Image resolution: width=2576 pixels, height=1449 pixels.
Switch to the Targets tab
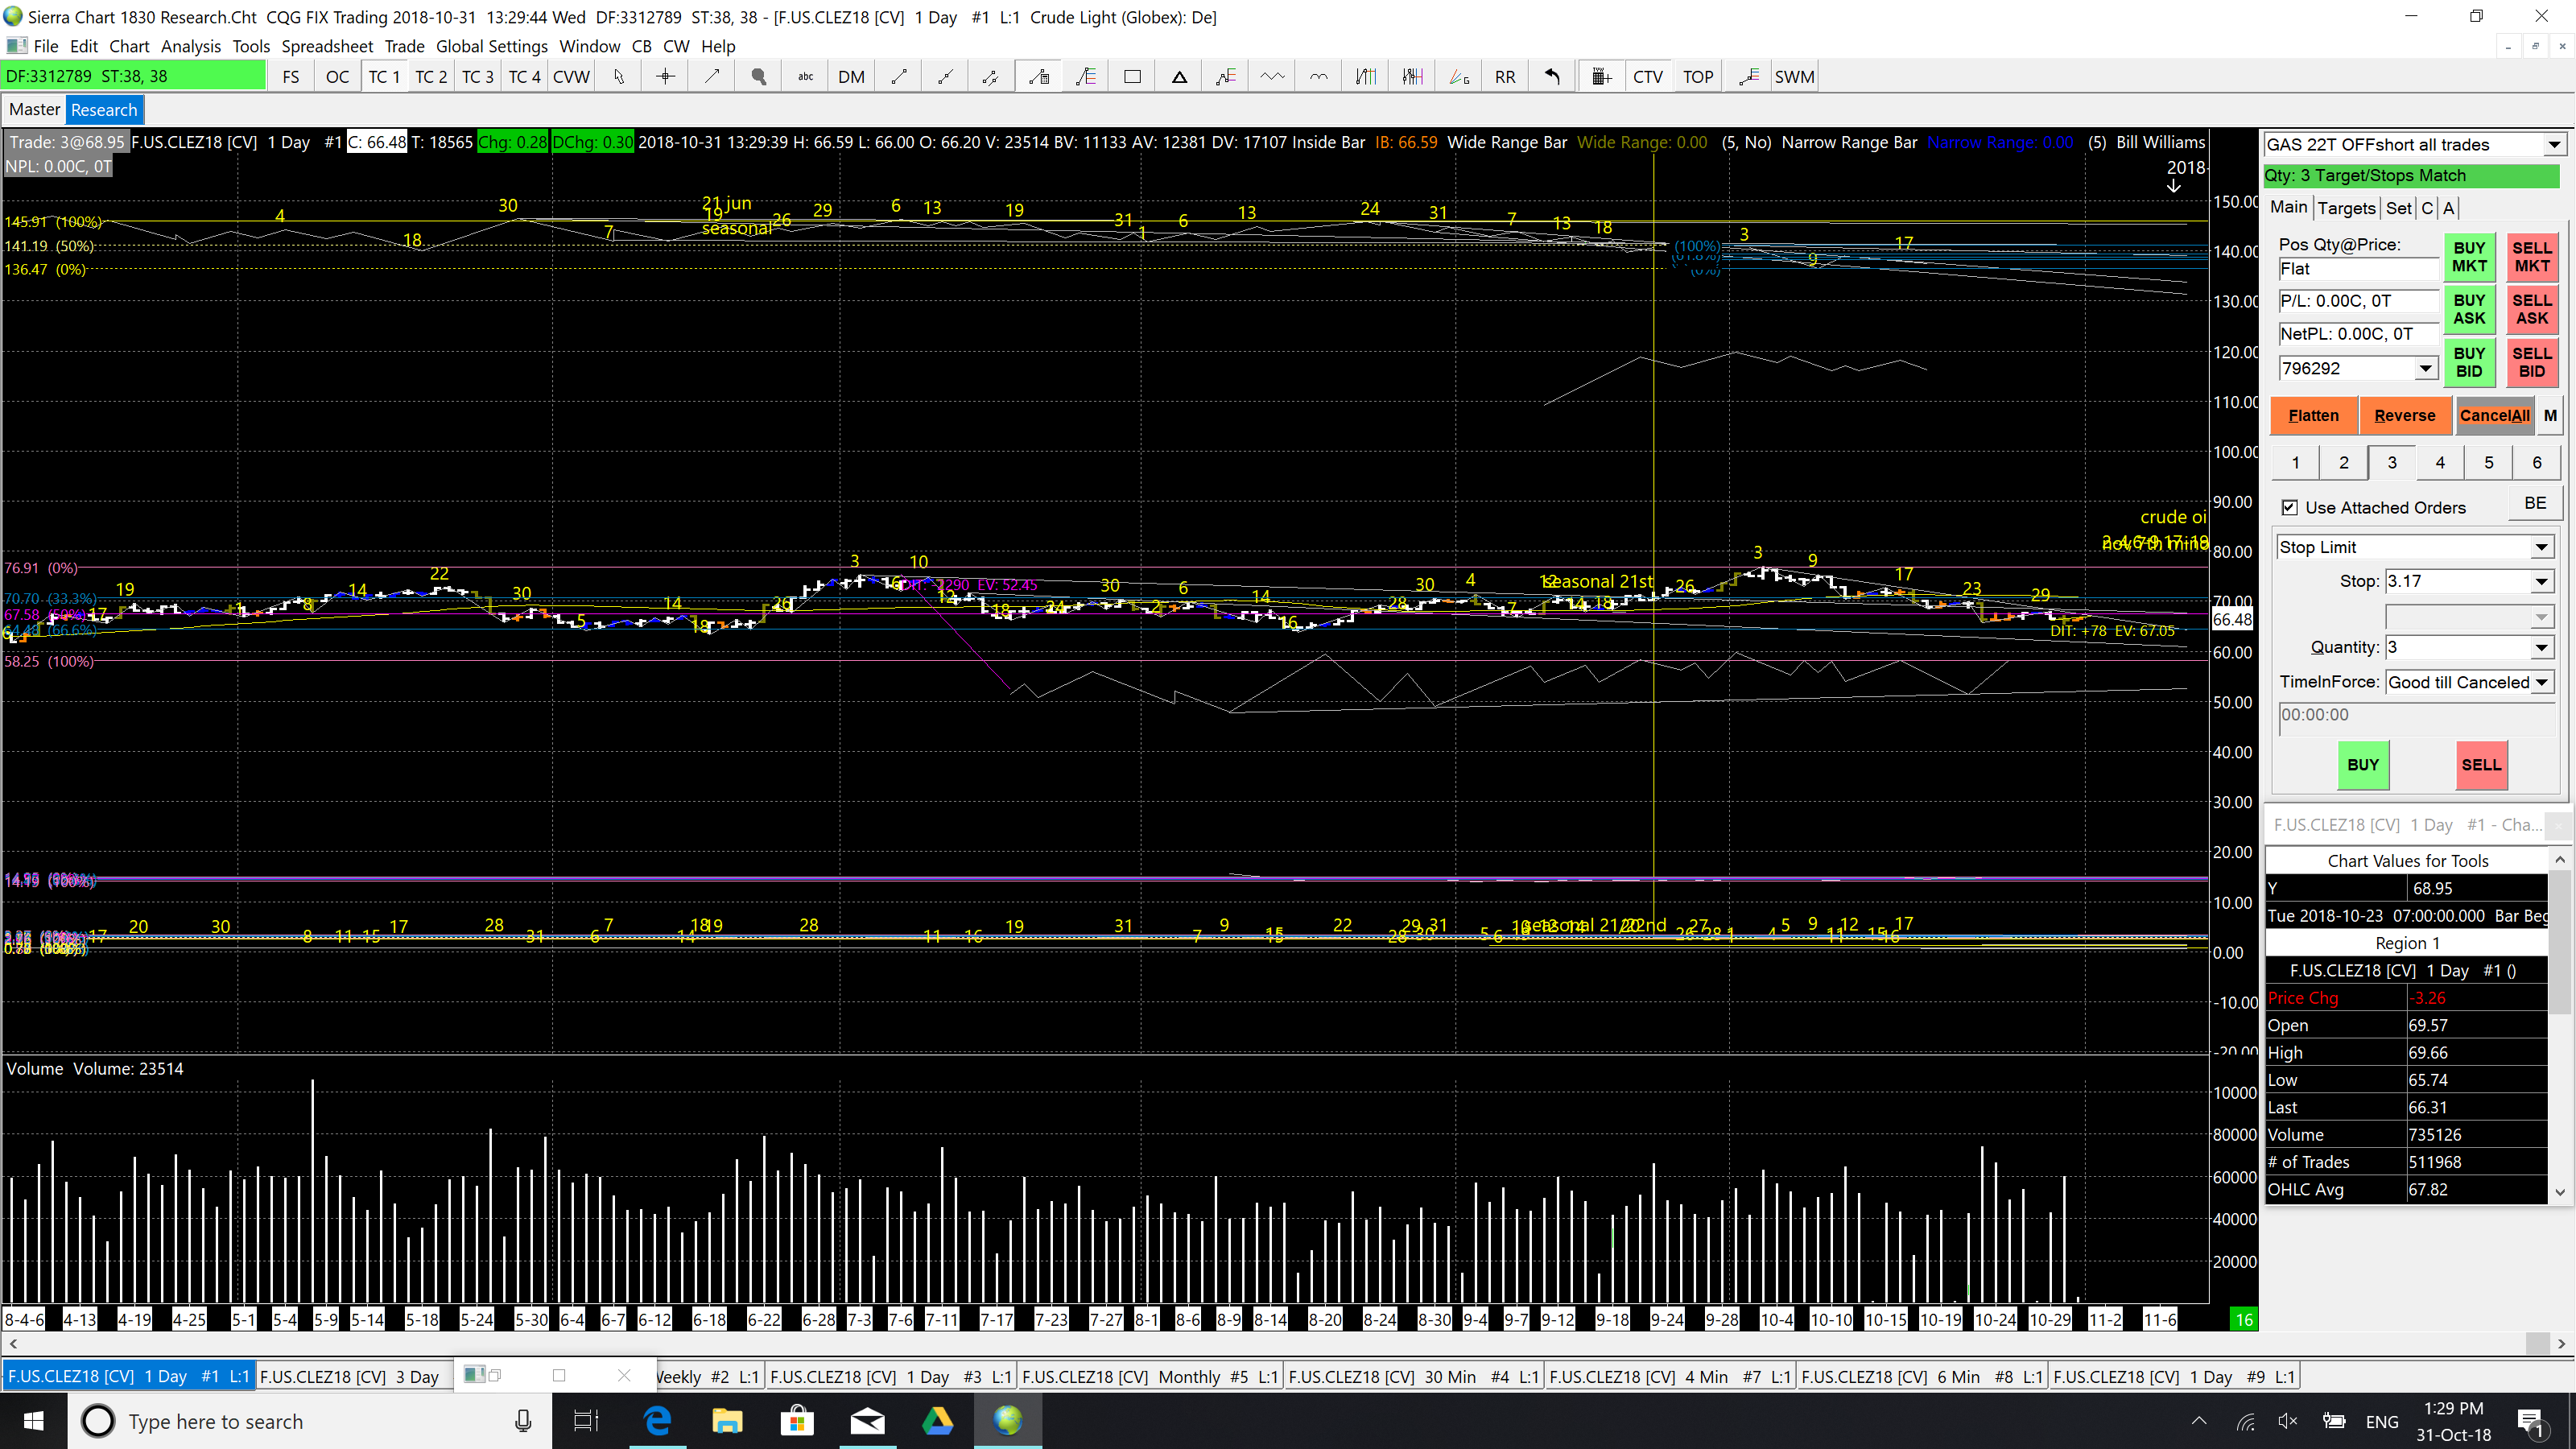pos(2346,208)
